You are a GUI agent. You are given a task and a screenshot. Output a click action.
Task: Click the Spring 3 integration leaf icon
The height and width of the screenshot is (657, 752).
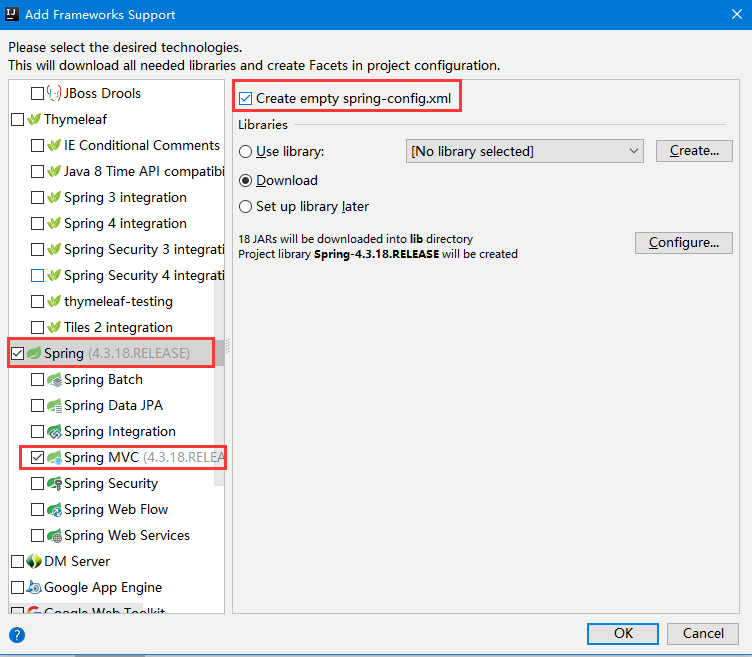tap(54, 197)
